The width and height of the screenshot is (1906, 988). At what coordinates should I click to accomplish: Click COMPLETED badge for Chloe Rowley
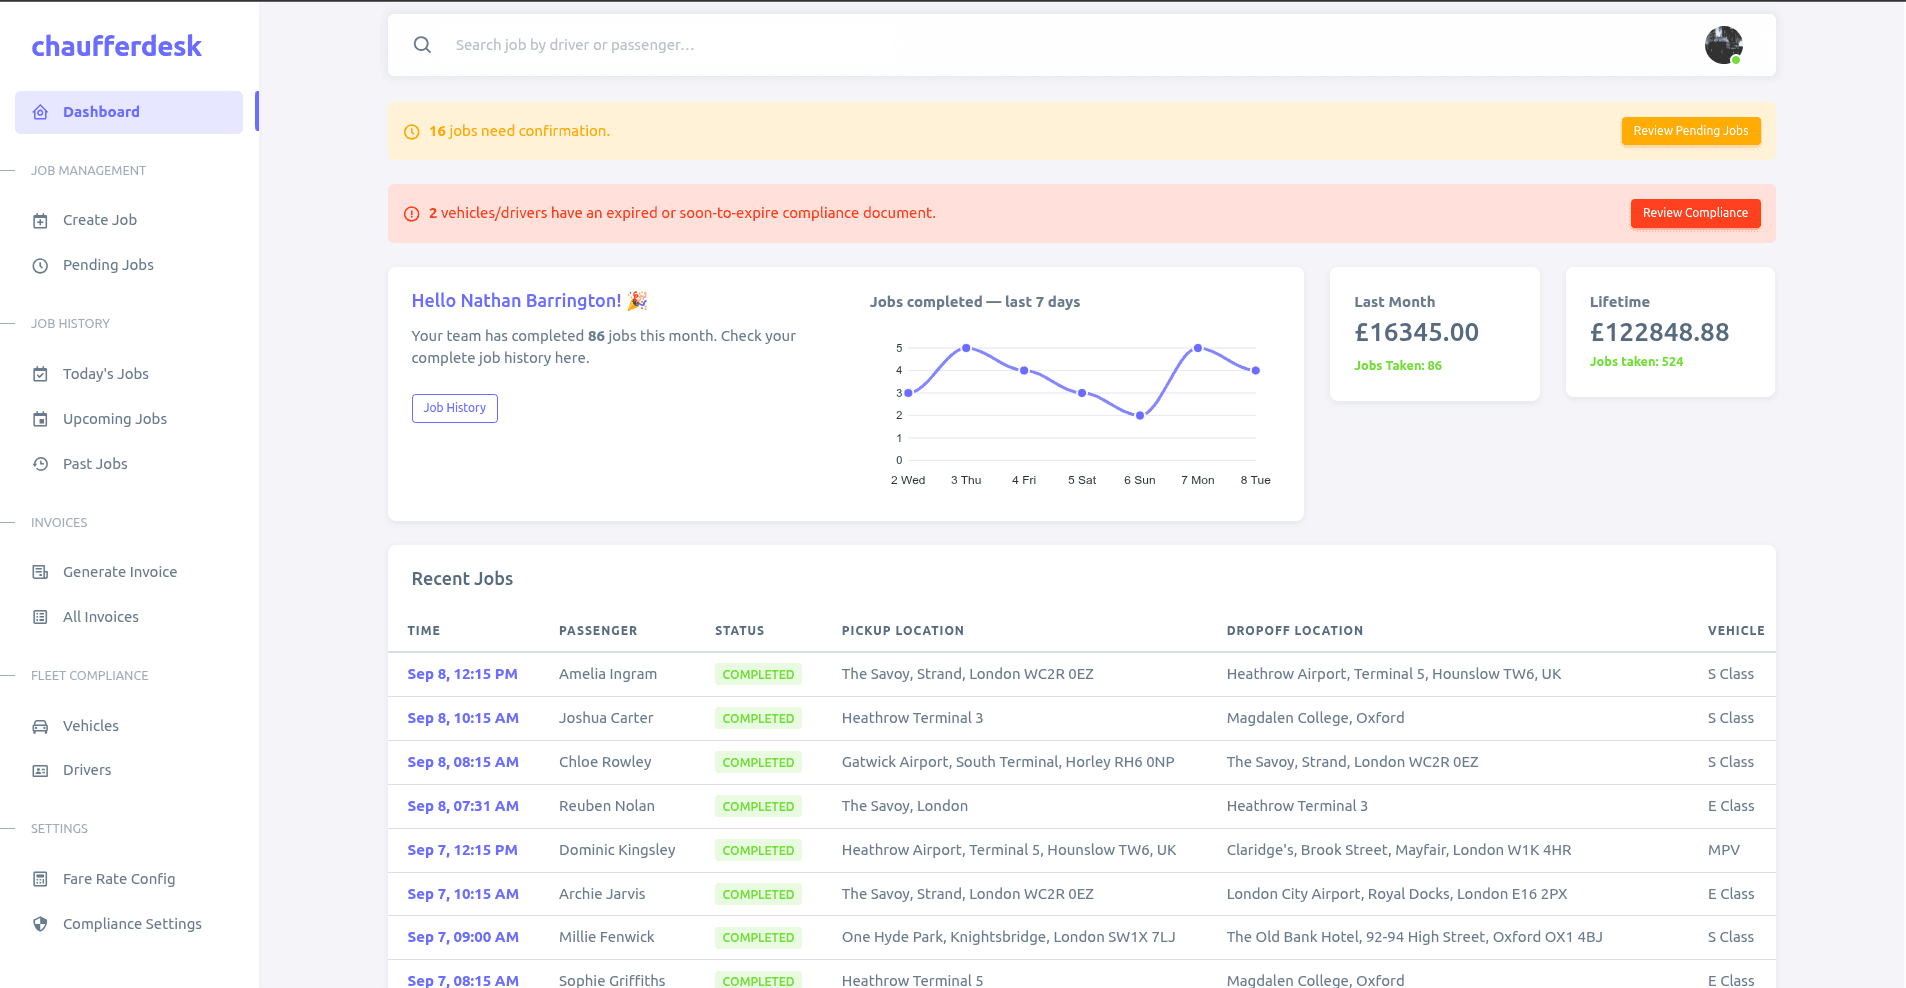point(758,762)
